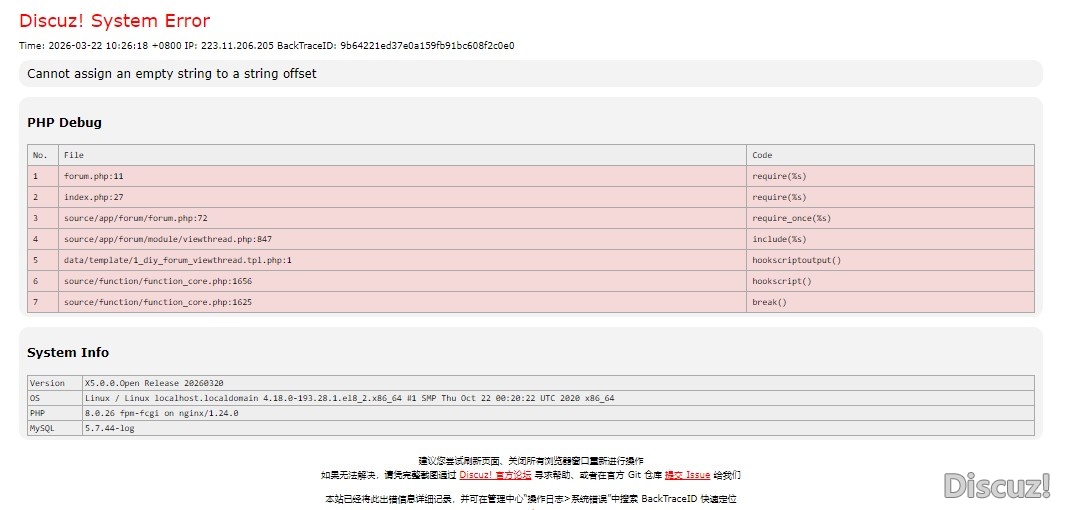Click the require_once(%s) code cell
Image resolution: width=1067 pixels, height=510 pixels.
(x=890, y=219)
